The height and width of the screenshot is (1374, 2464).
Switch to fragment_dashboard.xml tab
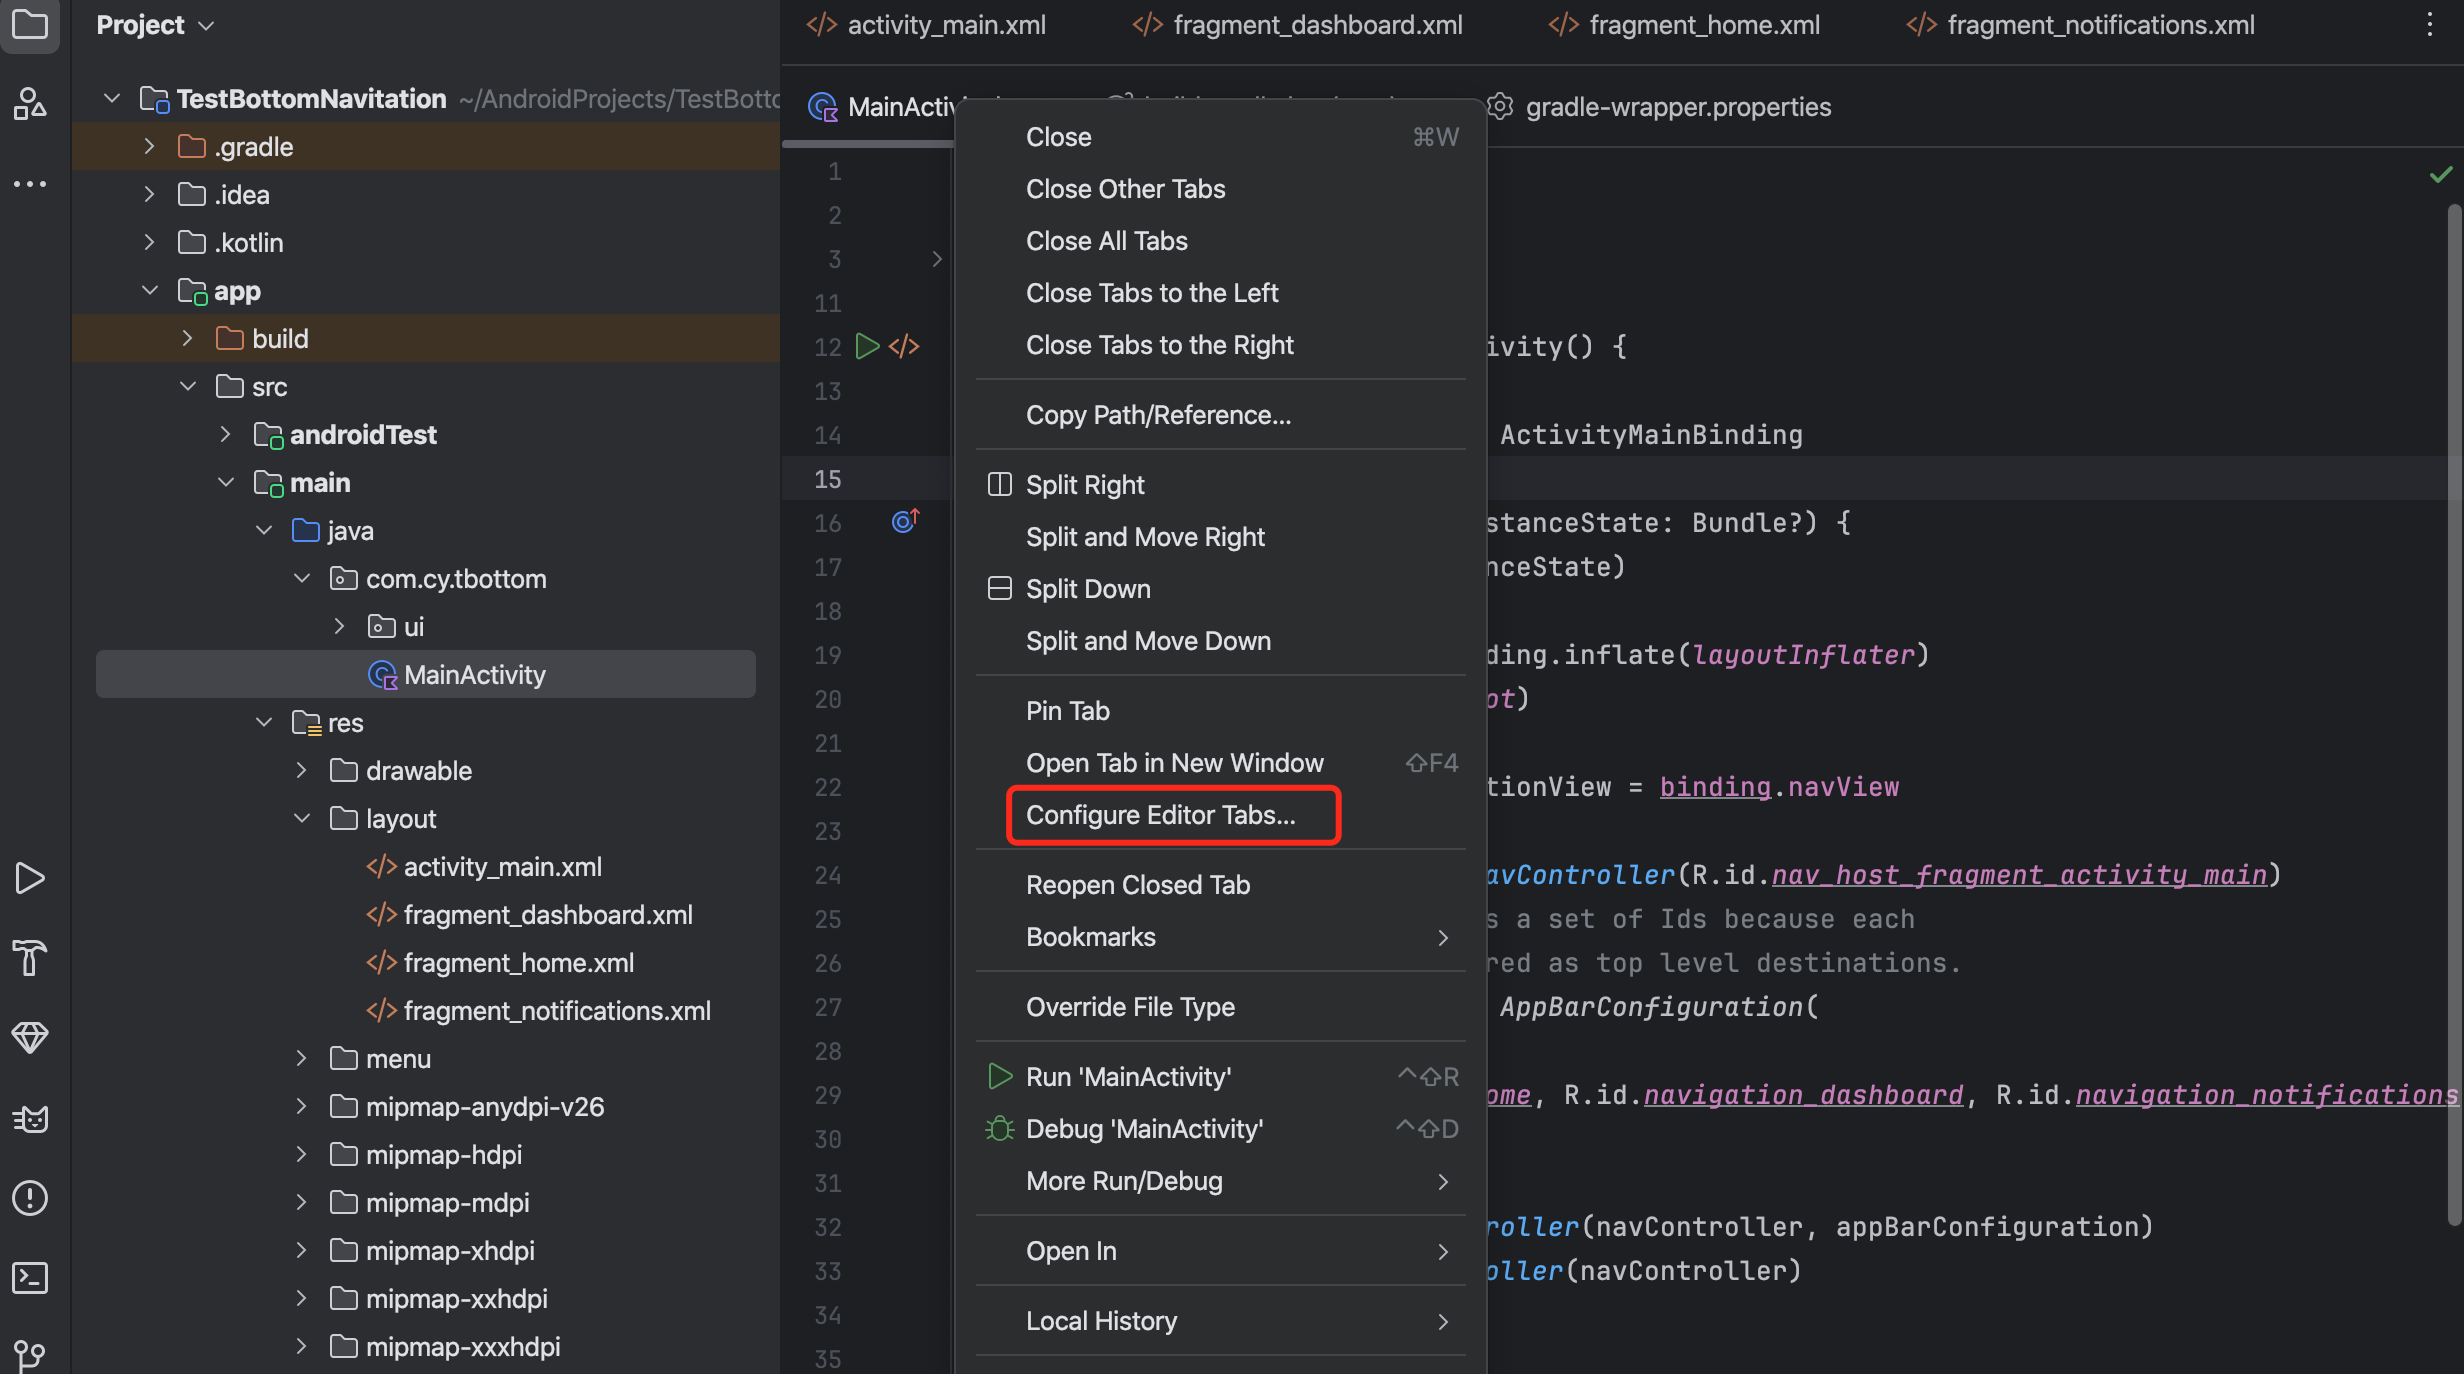(1297, 25)
